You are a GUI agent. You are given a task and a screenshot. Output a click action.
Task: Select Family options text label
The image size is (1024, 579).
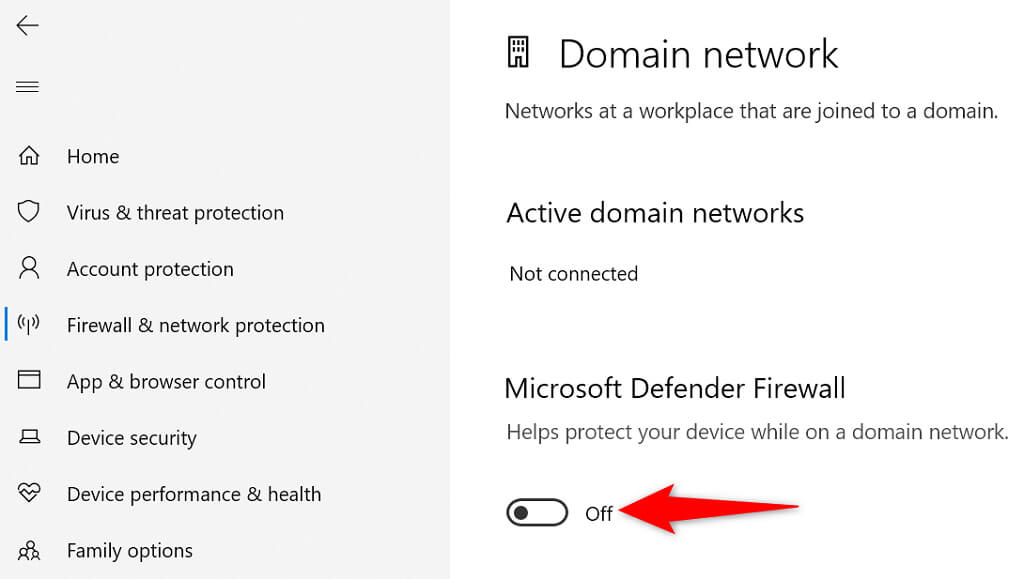tap(130, 550)
